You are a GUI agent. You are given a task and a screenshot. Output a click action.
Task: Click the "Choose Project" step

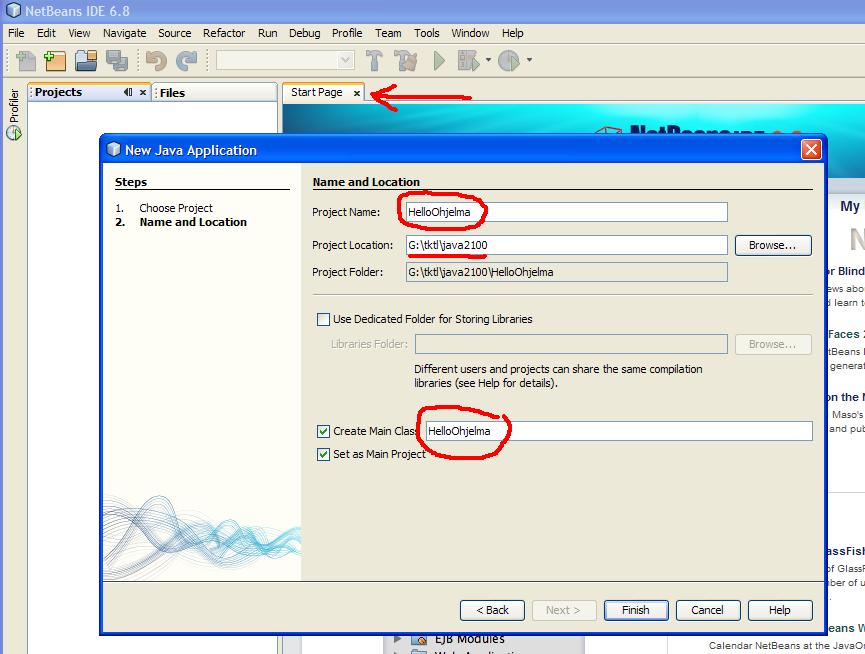coord(175,208)
